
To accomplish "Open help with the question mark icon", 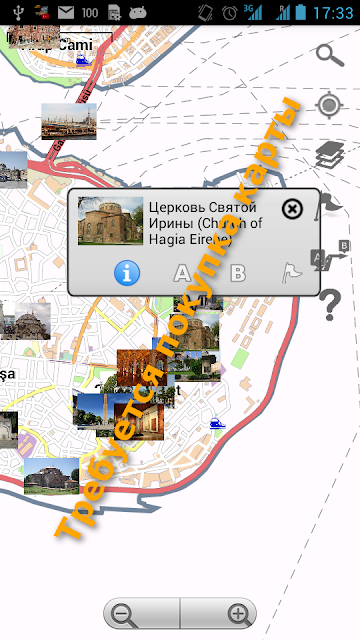I will click(330, 304).
